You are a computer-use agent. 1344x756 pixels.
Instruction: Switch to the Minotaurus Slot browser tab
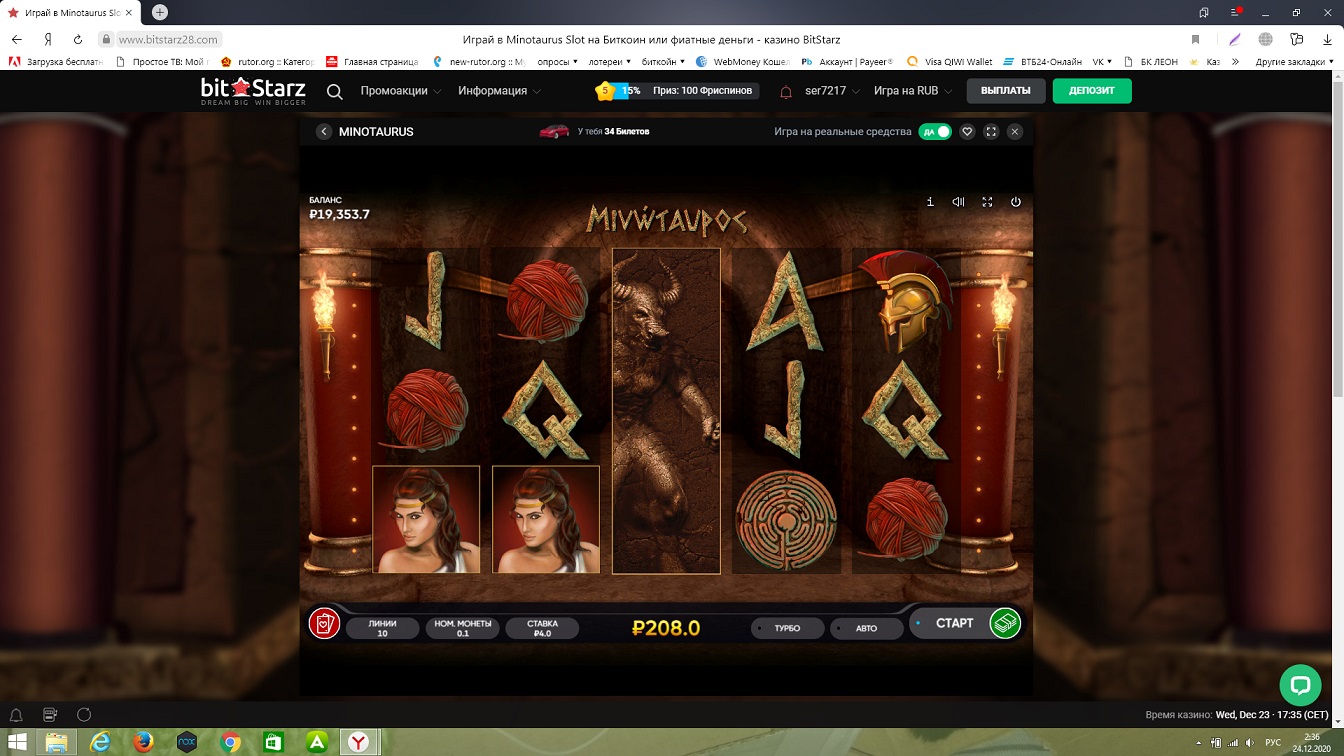point(70,12)
